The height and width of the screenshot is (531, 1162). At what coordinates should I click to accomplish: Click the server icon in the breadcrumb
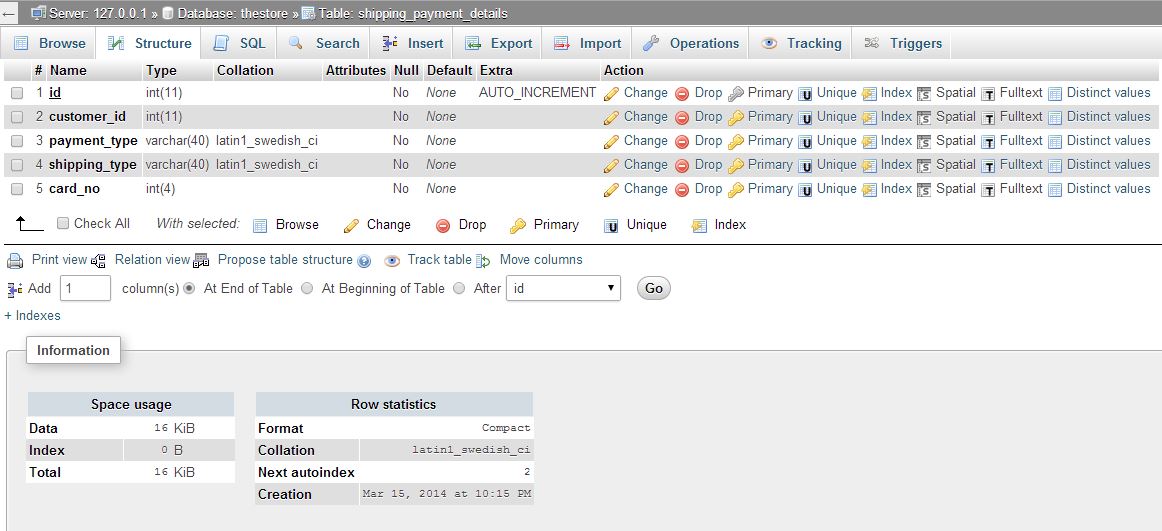[x=38, y=13]
